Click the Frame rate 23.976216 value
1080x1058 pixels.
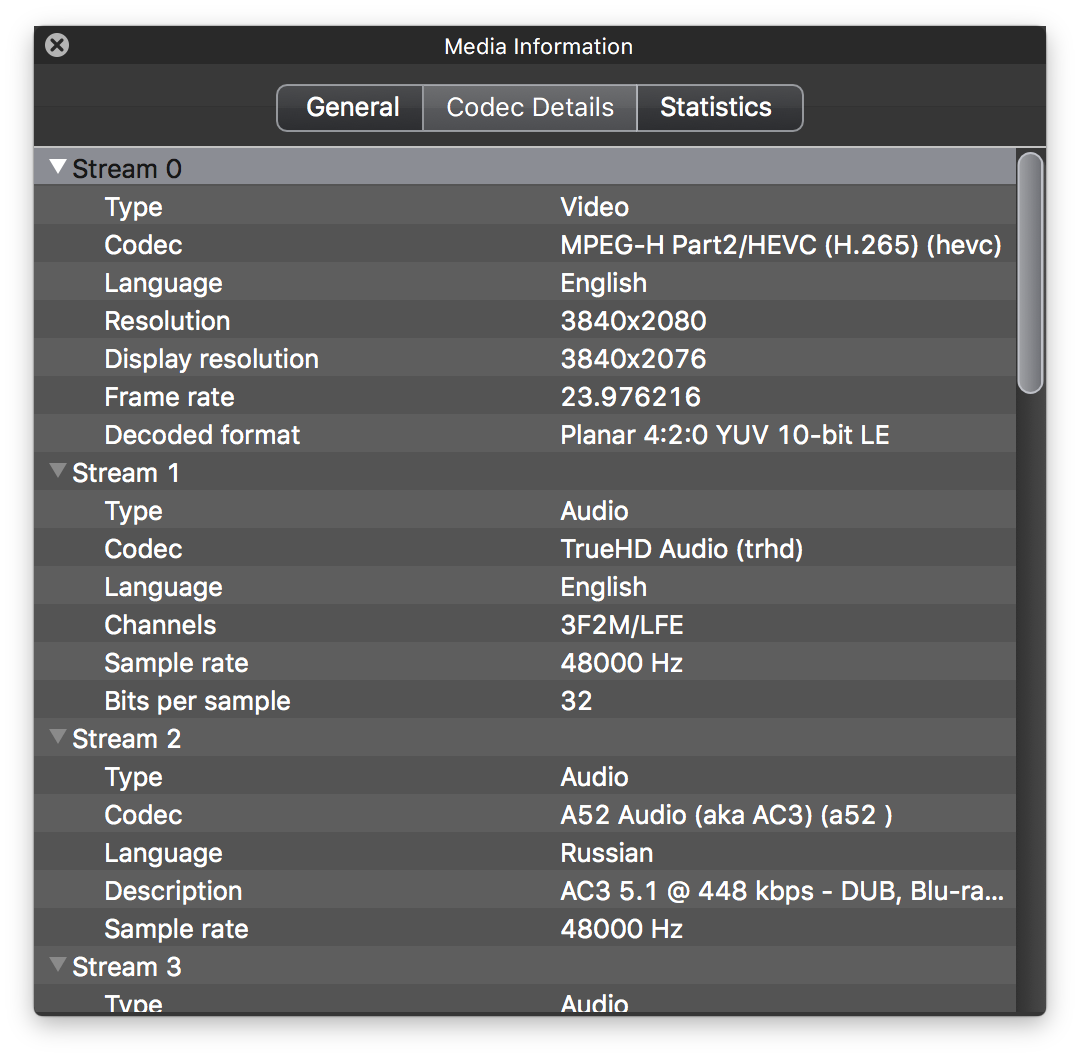coord(630,397)
